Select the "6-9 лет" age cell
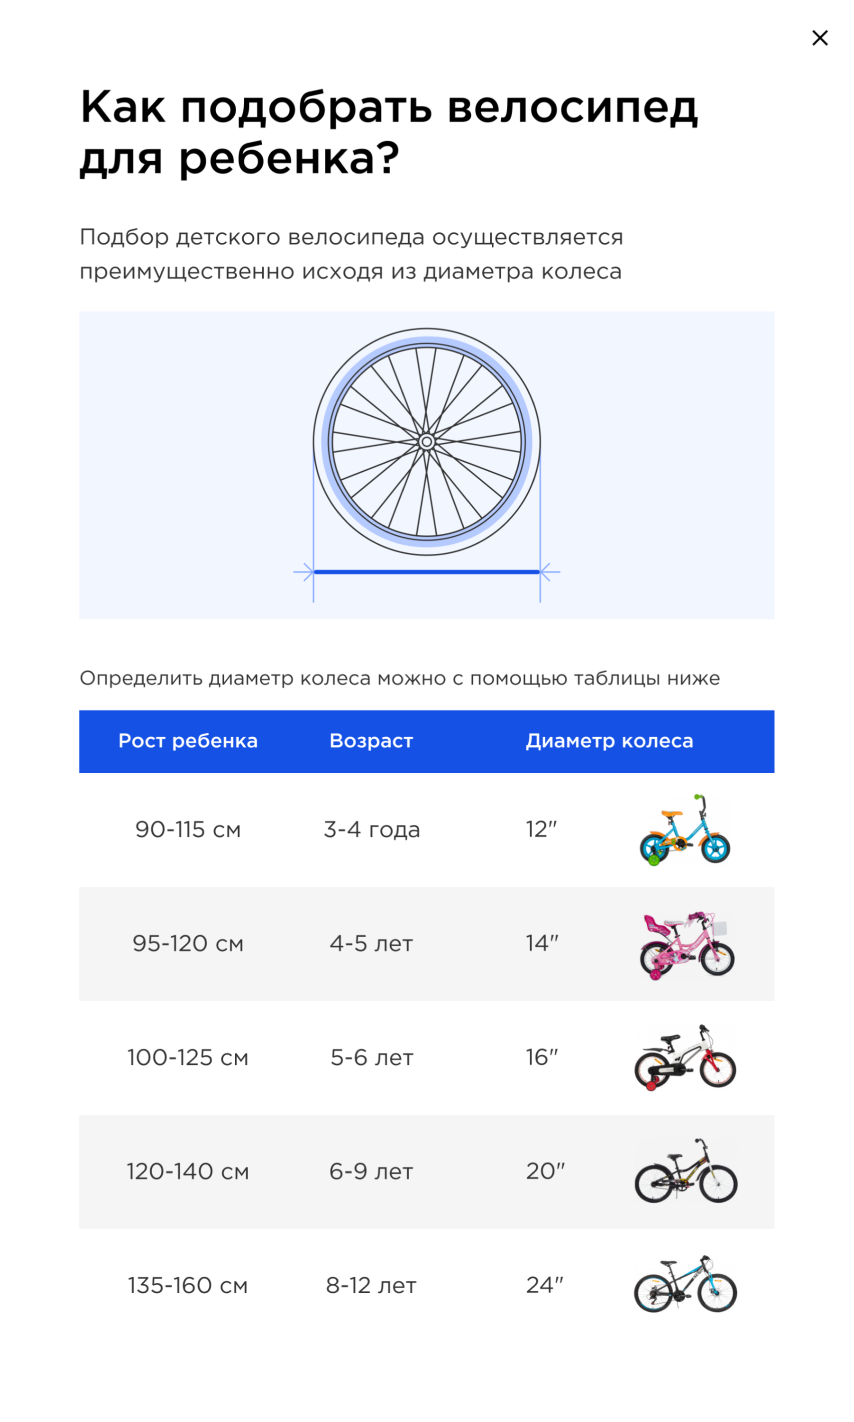Screen dimensions: 854x1422 [x=371, y=1171]
